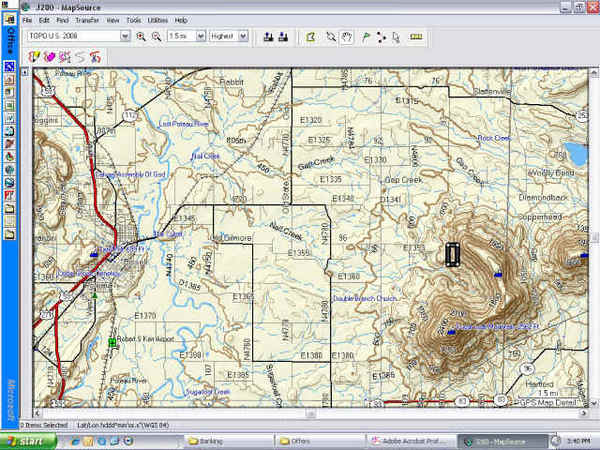Click the Double Branch Church label

(365, 298)
